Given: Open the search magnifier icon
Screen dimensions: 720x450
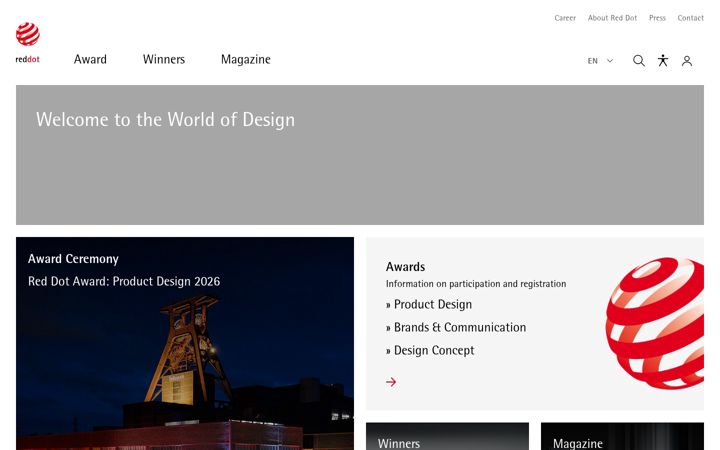Looking at the screenshot, I should pos(639,61).
